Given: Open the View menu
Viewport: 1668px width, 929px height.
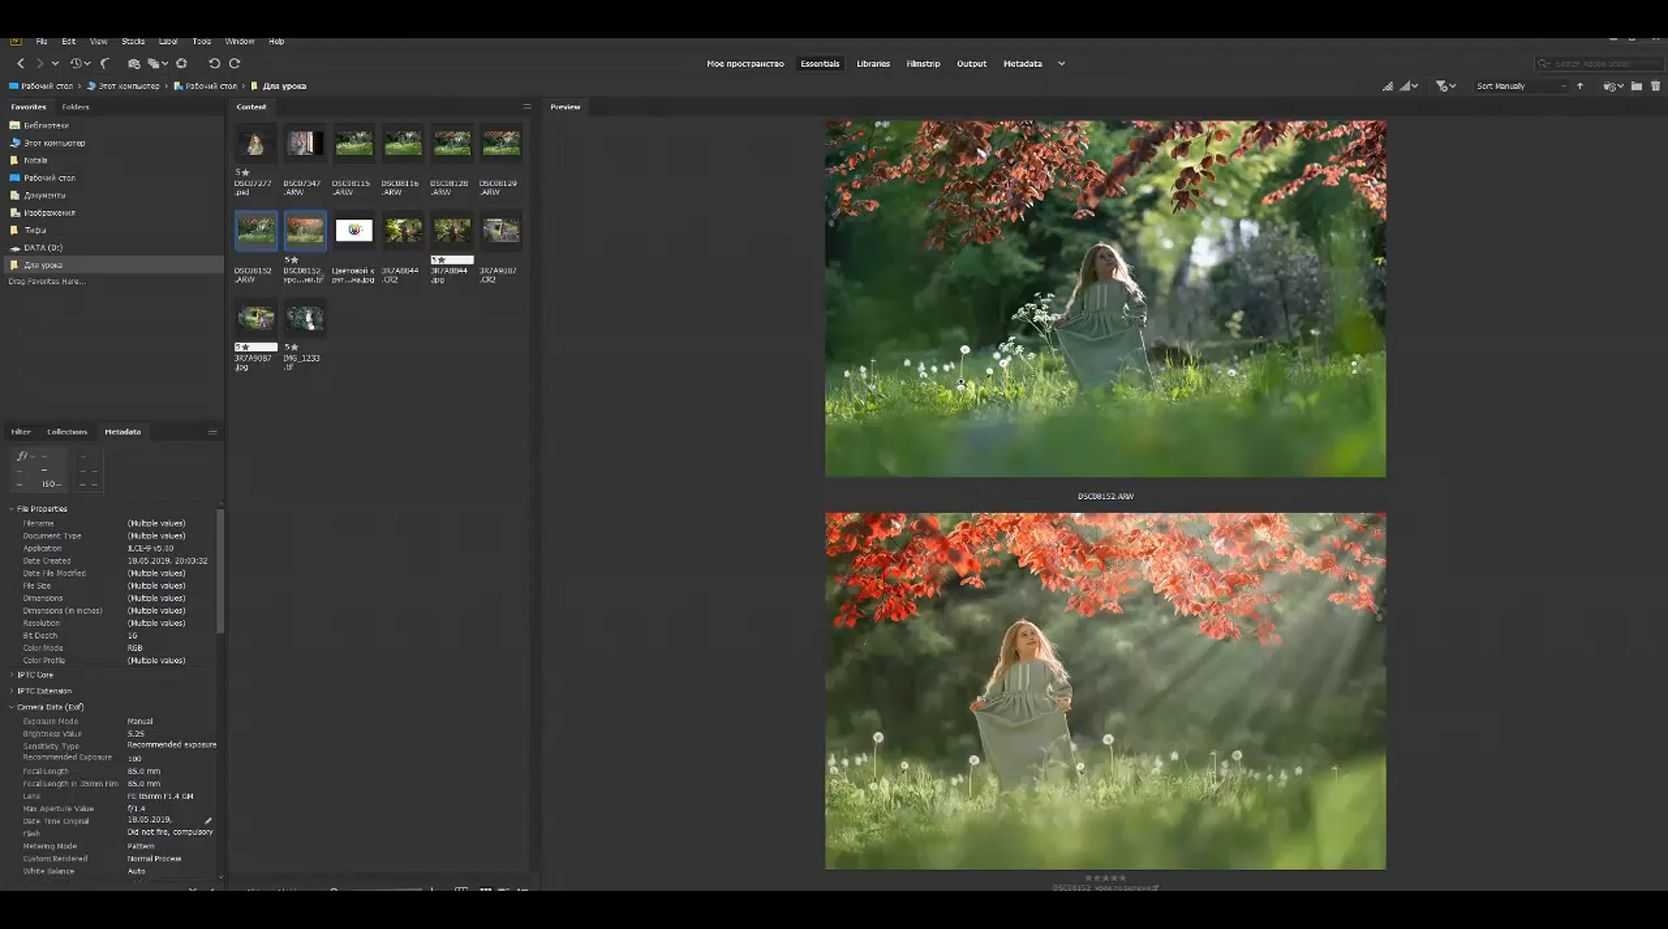Looking at the screenshot, I should click(99, 41).
